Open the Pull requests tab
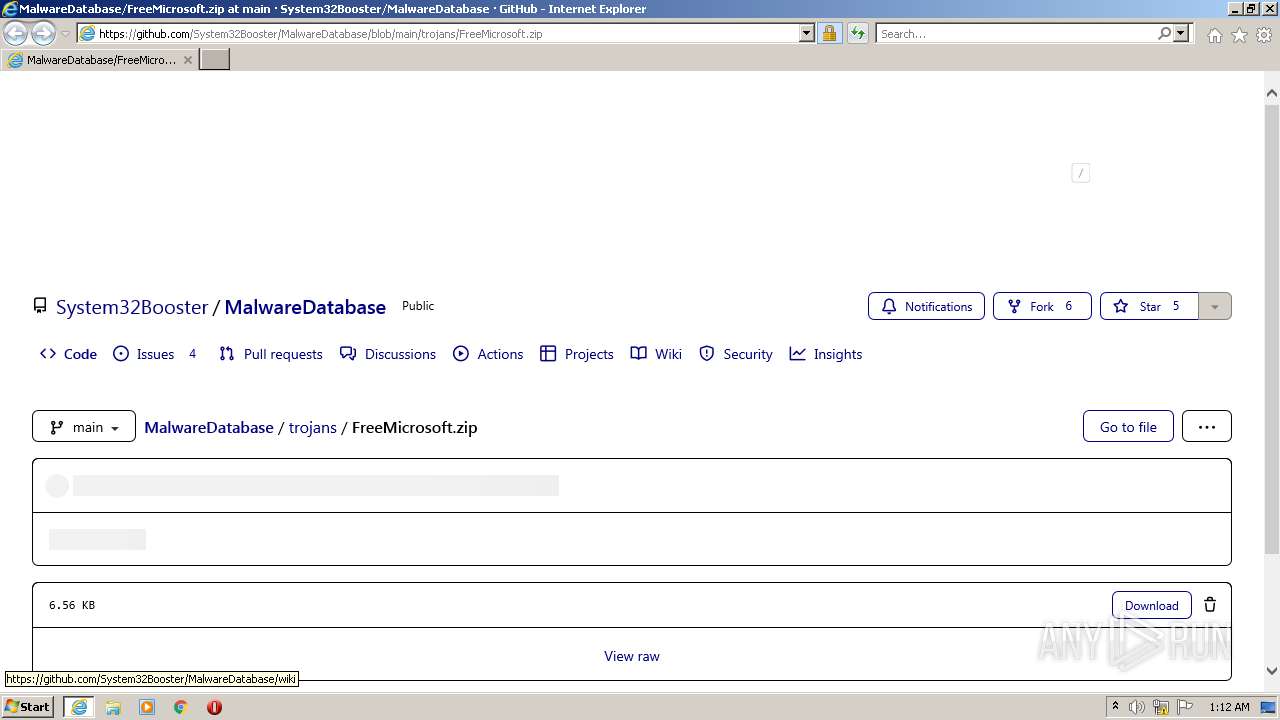 [x=271, y=354]
